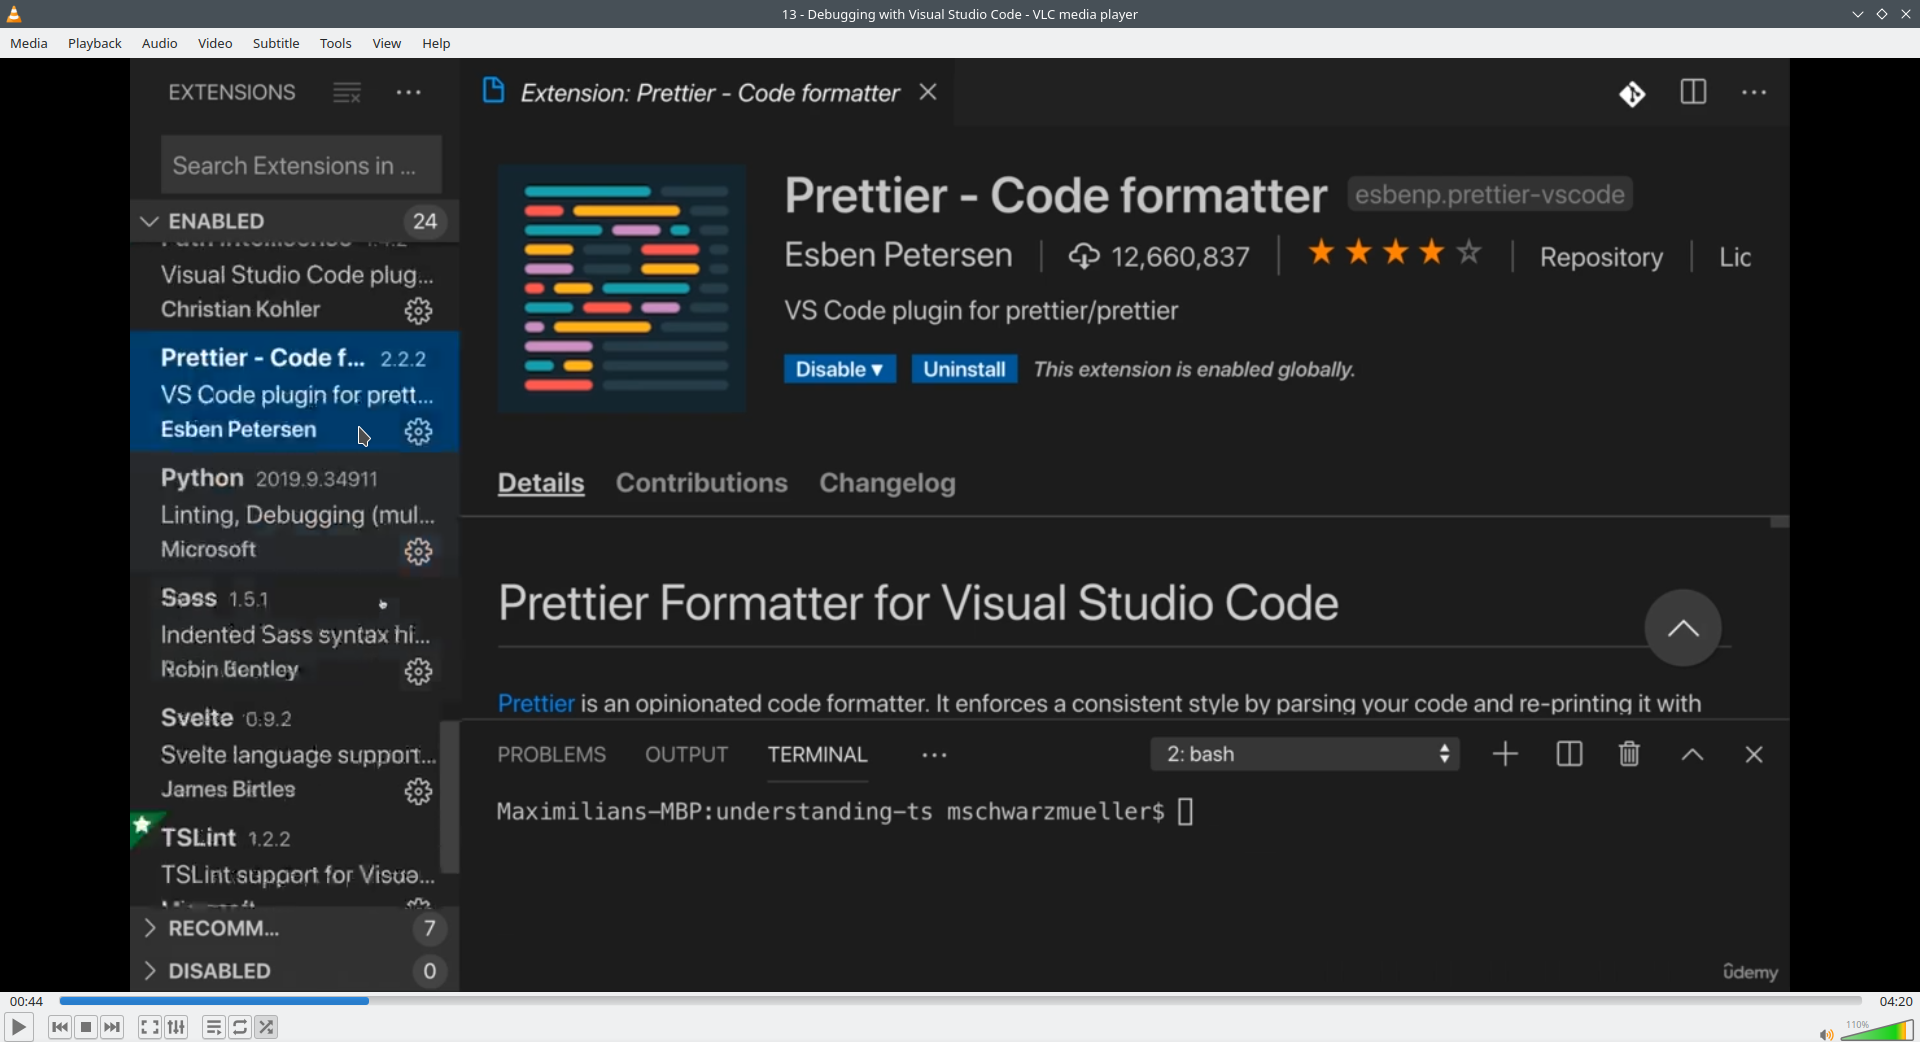
Task: Open the Subtitle menu
Action: click(x=276, y=43)
